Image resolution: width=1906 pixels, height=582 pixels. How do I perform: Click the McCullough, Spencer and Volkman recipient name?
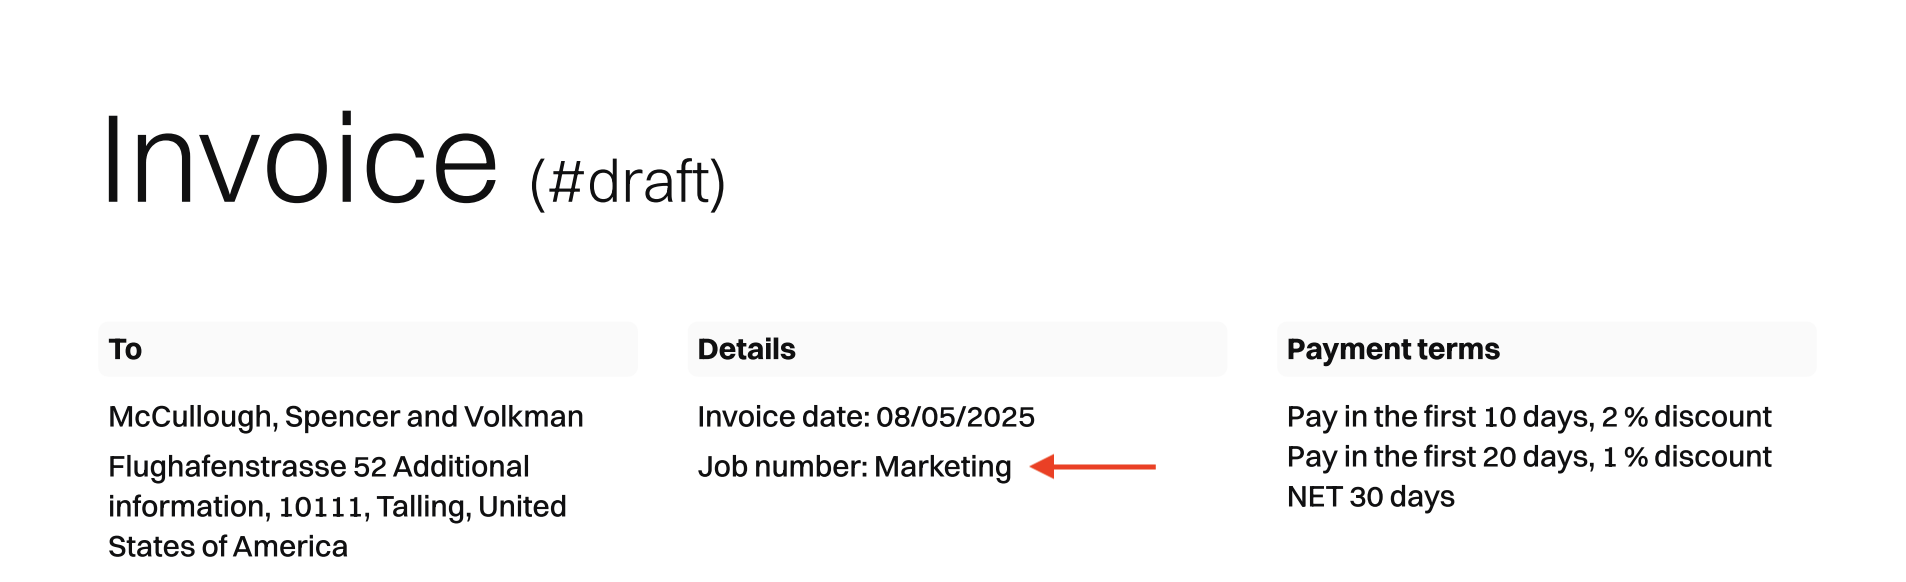click(345, 417)
